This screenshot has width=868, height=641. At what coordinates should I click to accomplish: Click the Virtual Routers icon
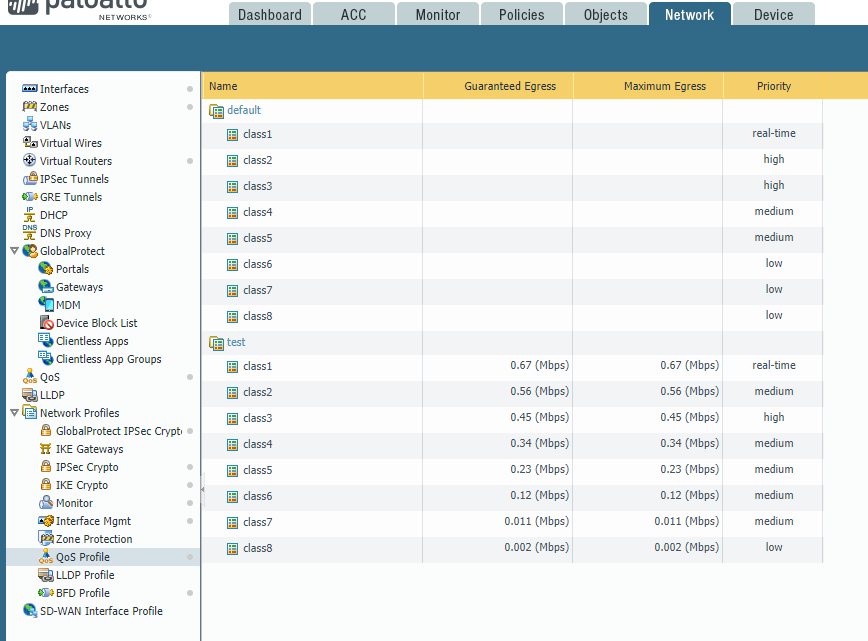pos(30,161)
